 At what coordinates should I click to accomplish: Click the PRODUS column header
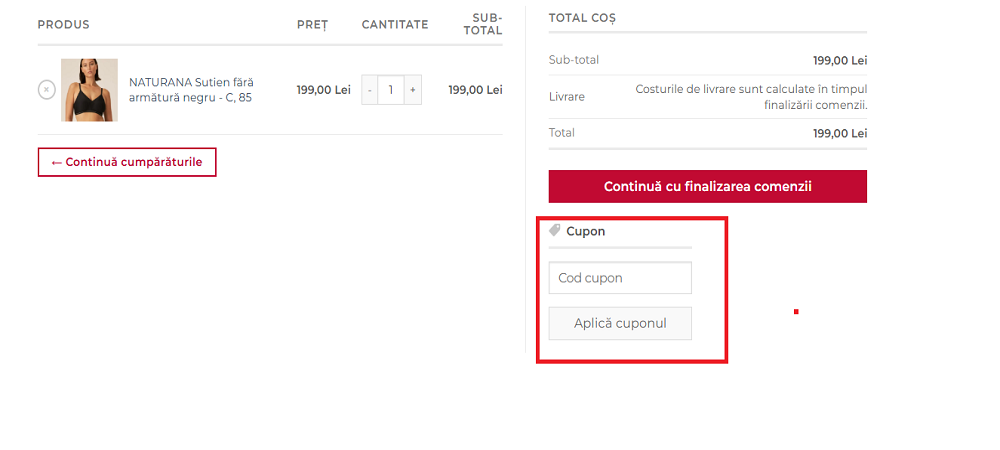pos(63,24)
